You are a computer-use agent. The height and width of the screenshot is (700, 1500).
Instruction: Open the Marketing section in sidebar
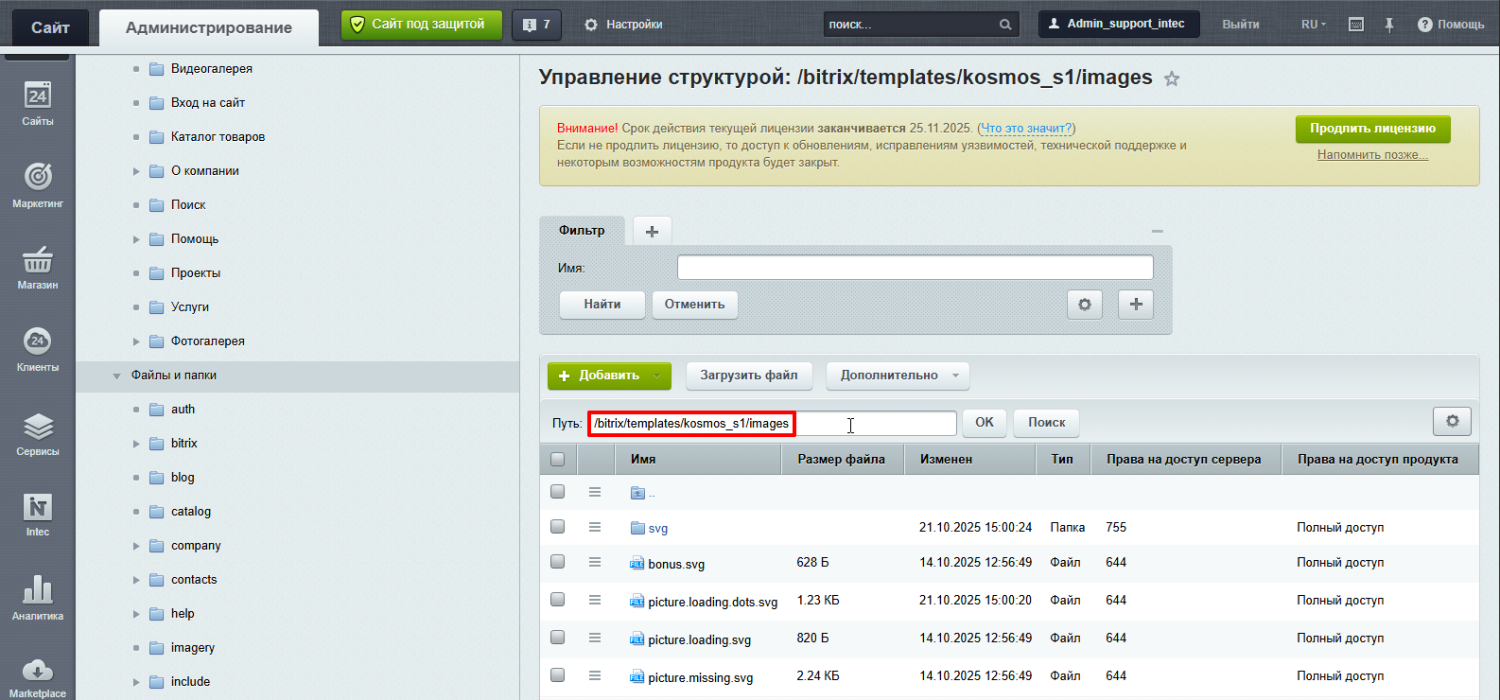pyautogui.click(x=37, y=185)
